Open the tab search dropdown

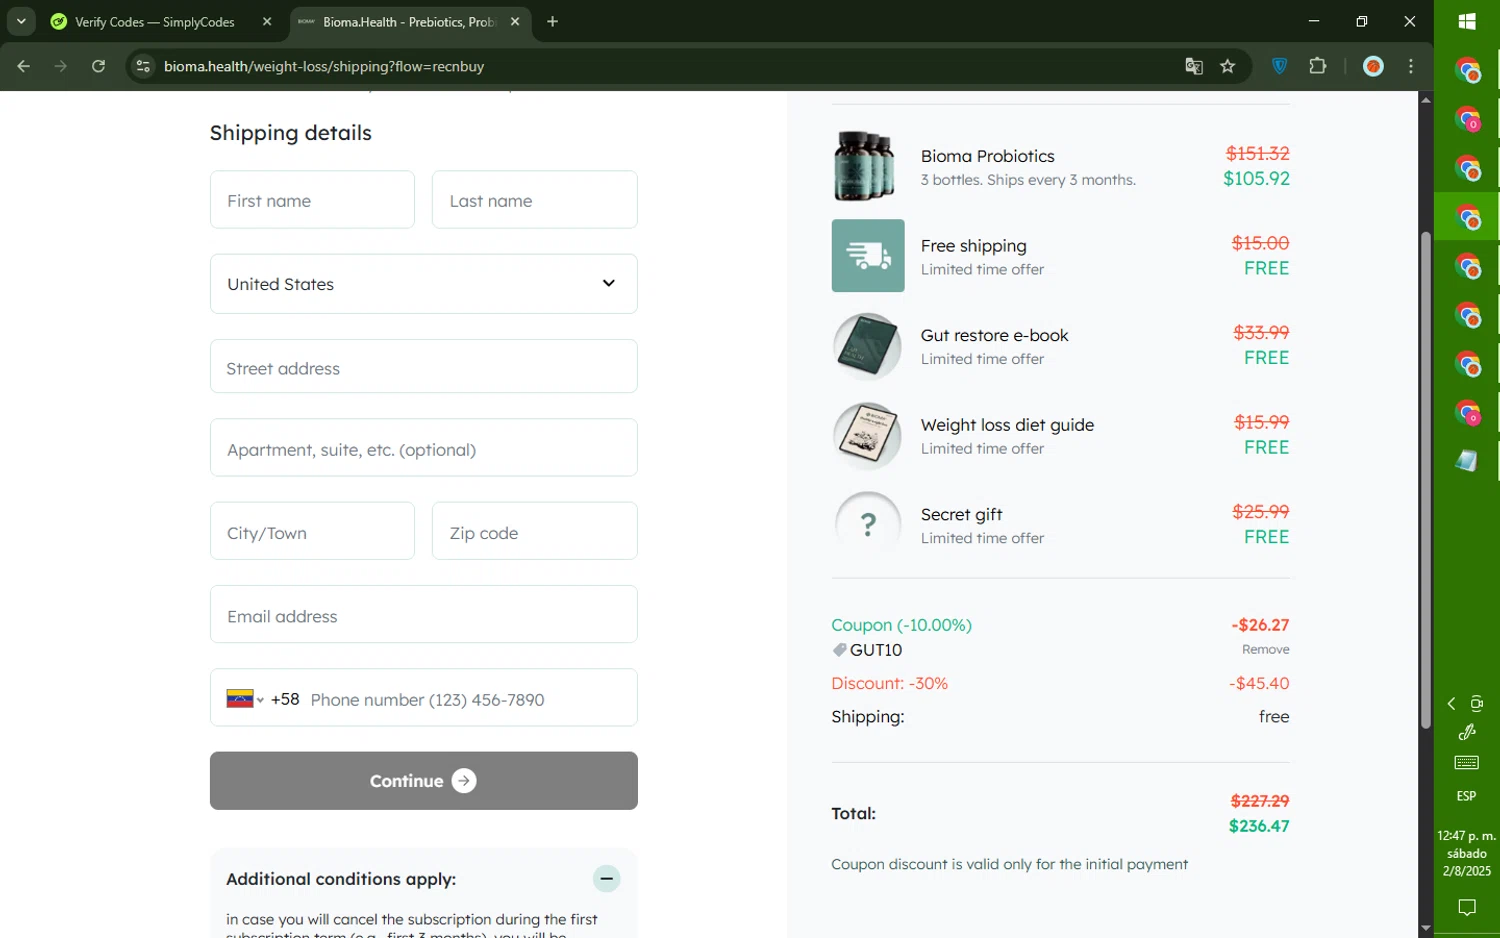point(21,21)
